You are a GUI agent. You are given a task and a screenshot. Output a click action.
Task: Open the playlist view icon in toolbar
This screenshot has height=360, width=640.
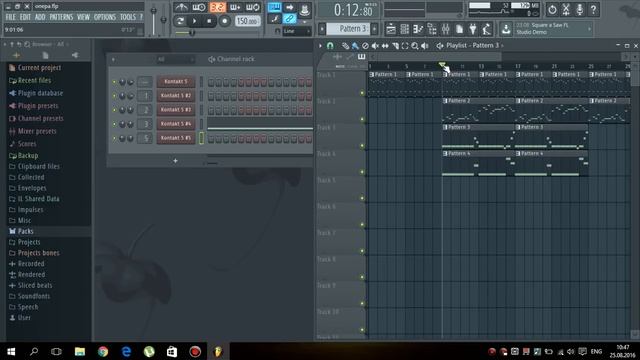[391, 29]
